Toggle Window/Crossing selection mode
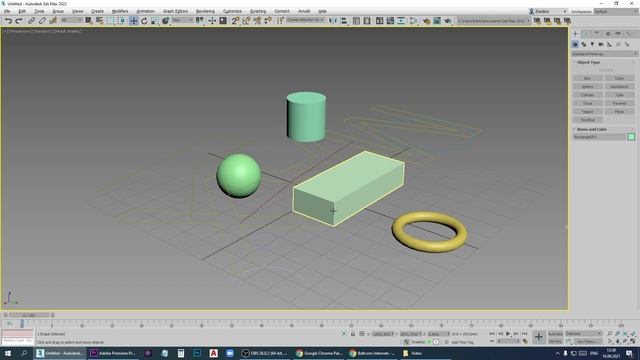 point(122,21)
